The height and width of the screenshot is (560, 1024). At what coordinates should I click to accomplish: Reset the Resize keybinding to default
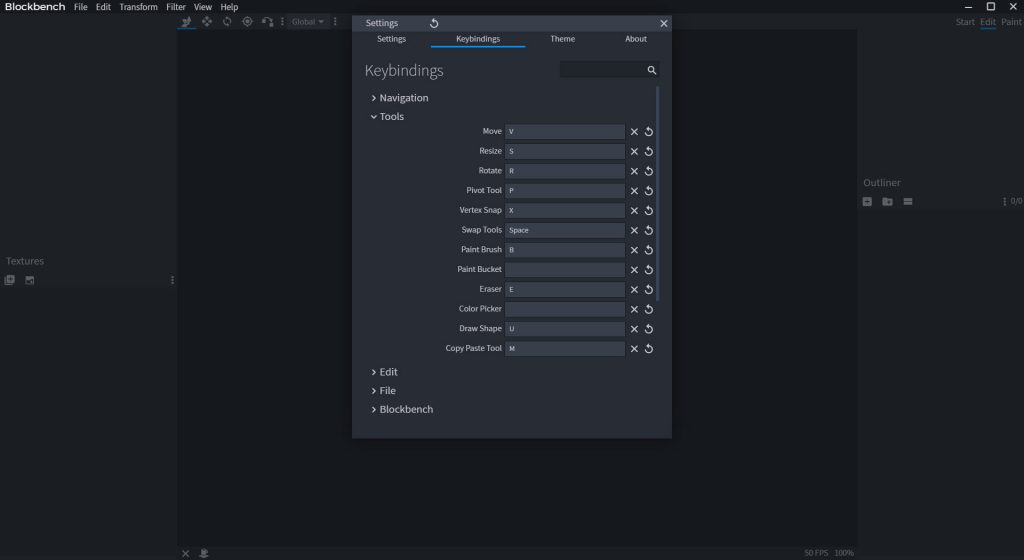pyautogui.click(x=648, y=151)
